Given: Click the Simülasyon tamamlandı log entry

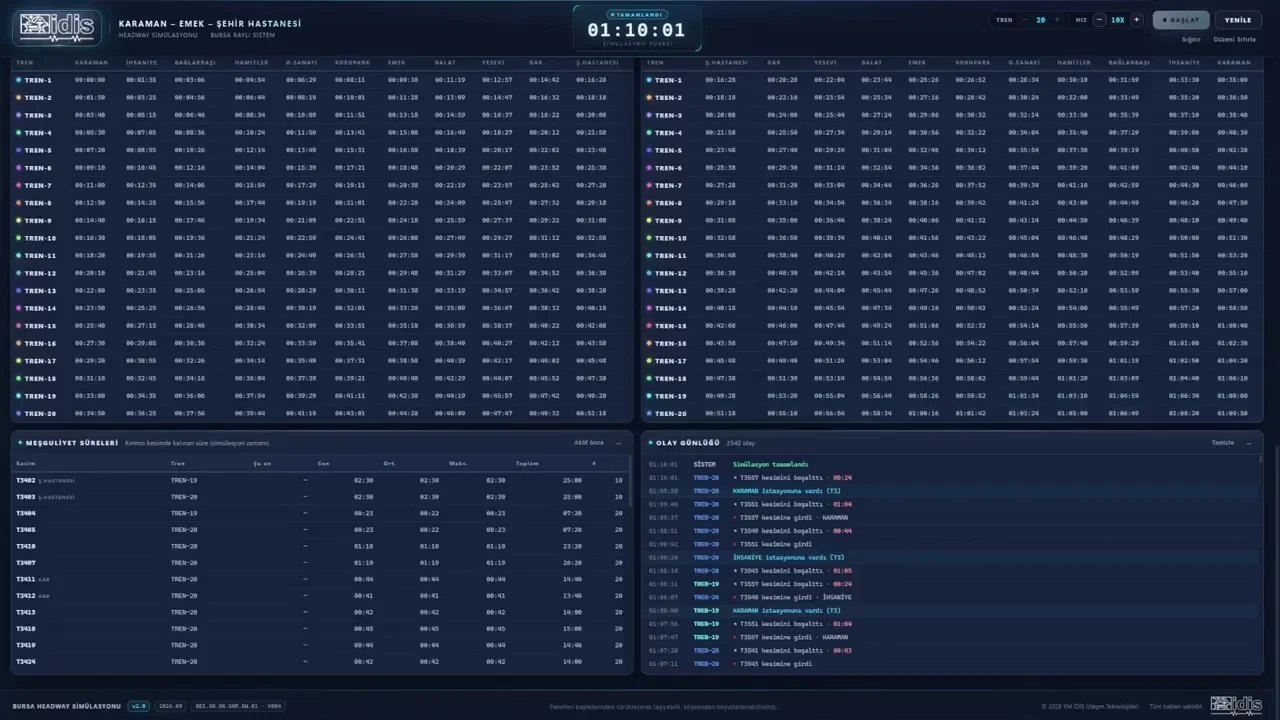Looking at the screenshot, I should coord(951,464).
